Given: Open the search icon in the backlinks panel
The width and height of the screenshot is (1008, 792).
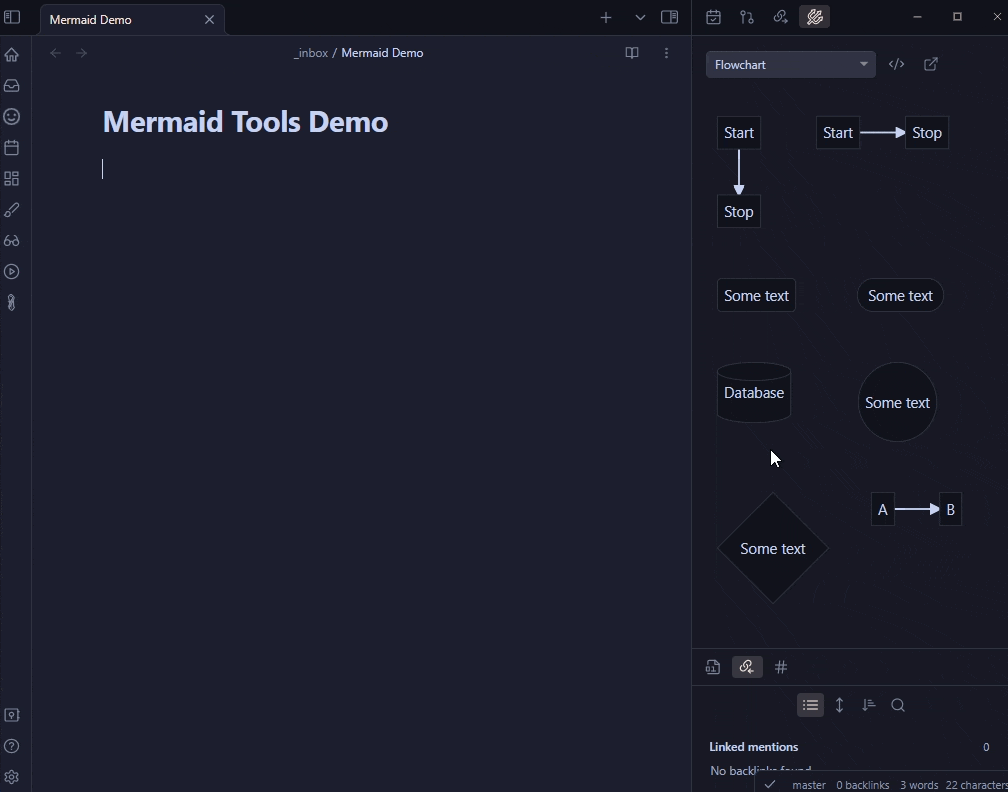Looking at the screenshot, I should click(897, 705).
